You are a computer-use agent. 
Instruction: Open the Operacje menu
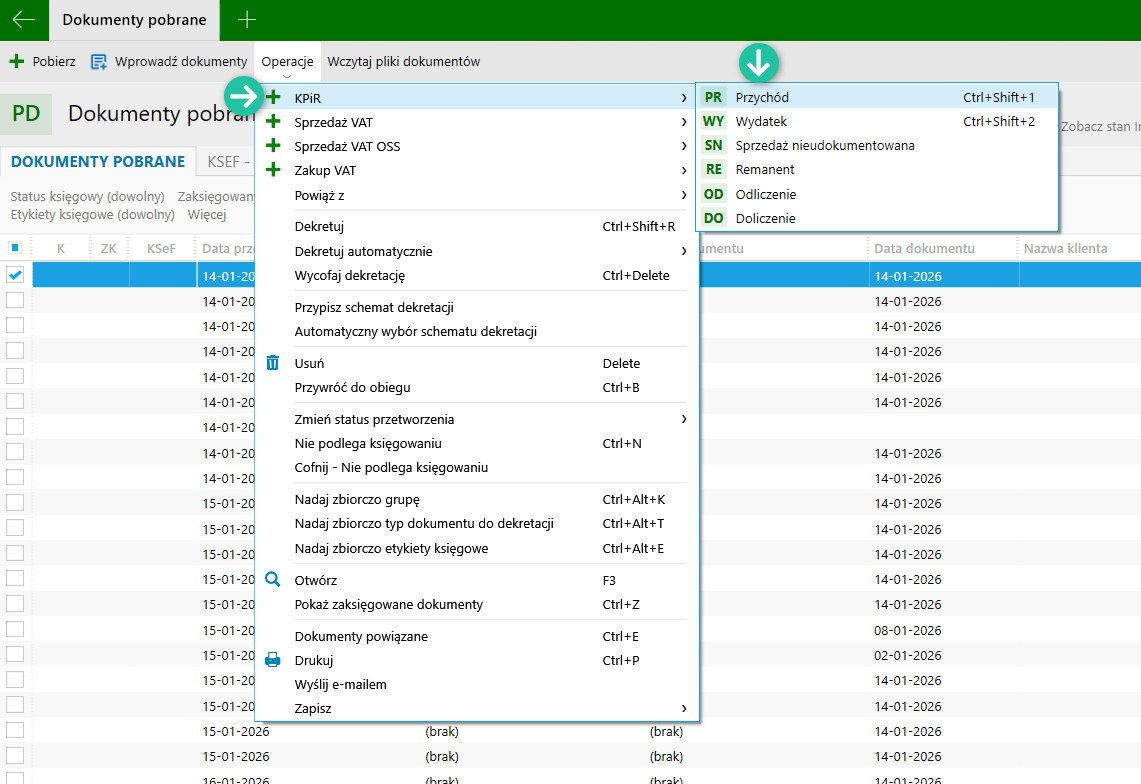point(287,62)
